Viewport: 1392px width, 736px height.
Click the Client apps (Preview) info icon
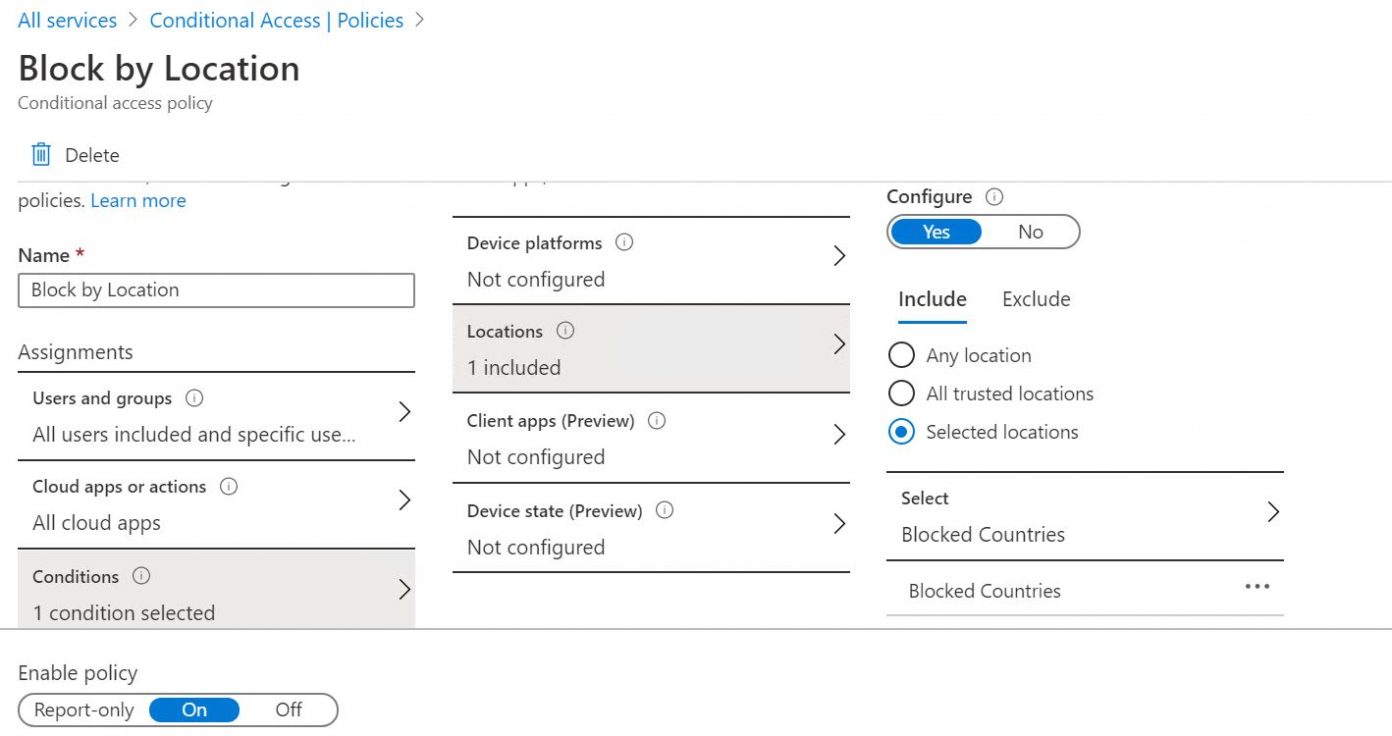tap(655, 421)
